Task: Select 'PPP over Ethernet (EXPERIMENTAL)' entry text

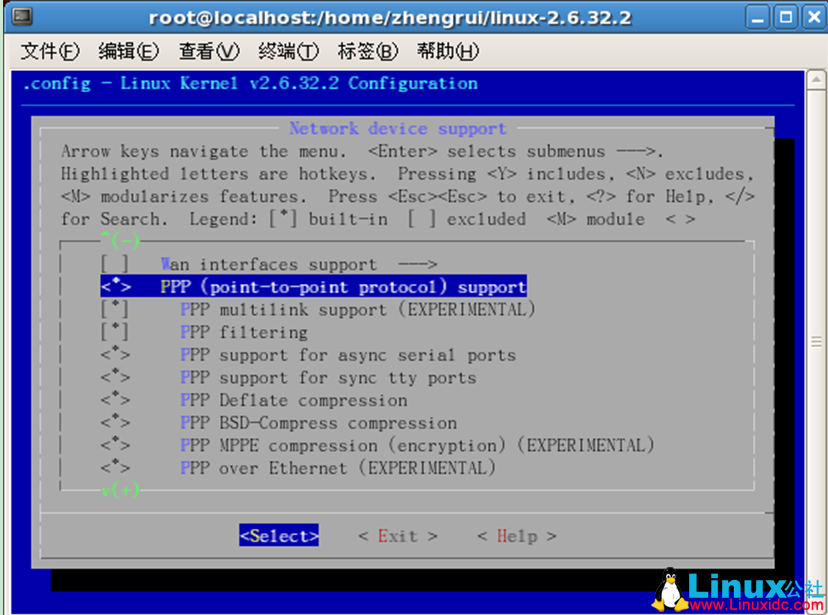Action: pos(338,468)
